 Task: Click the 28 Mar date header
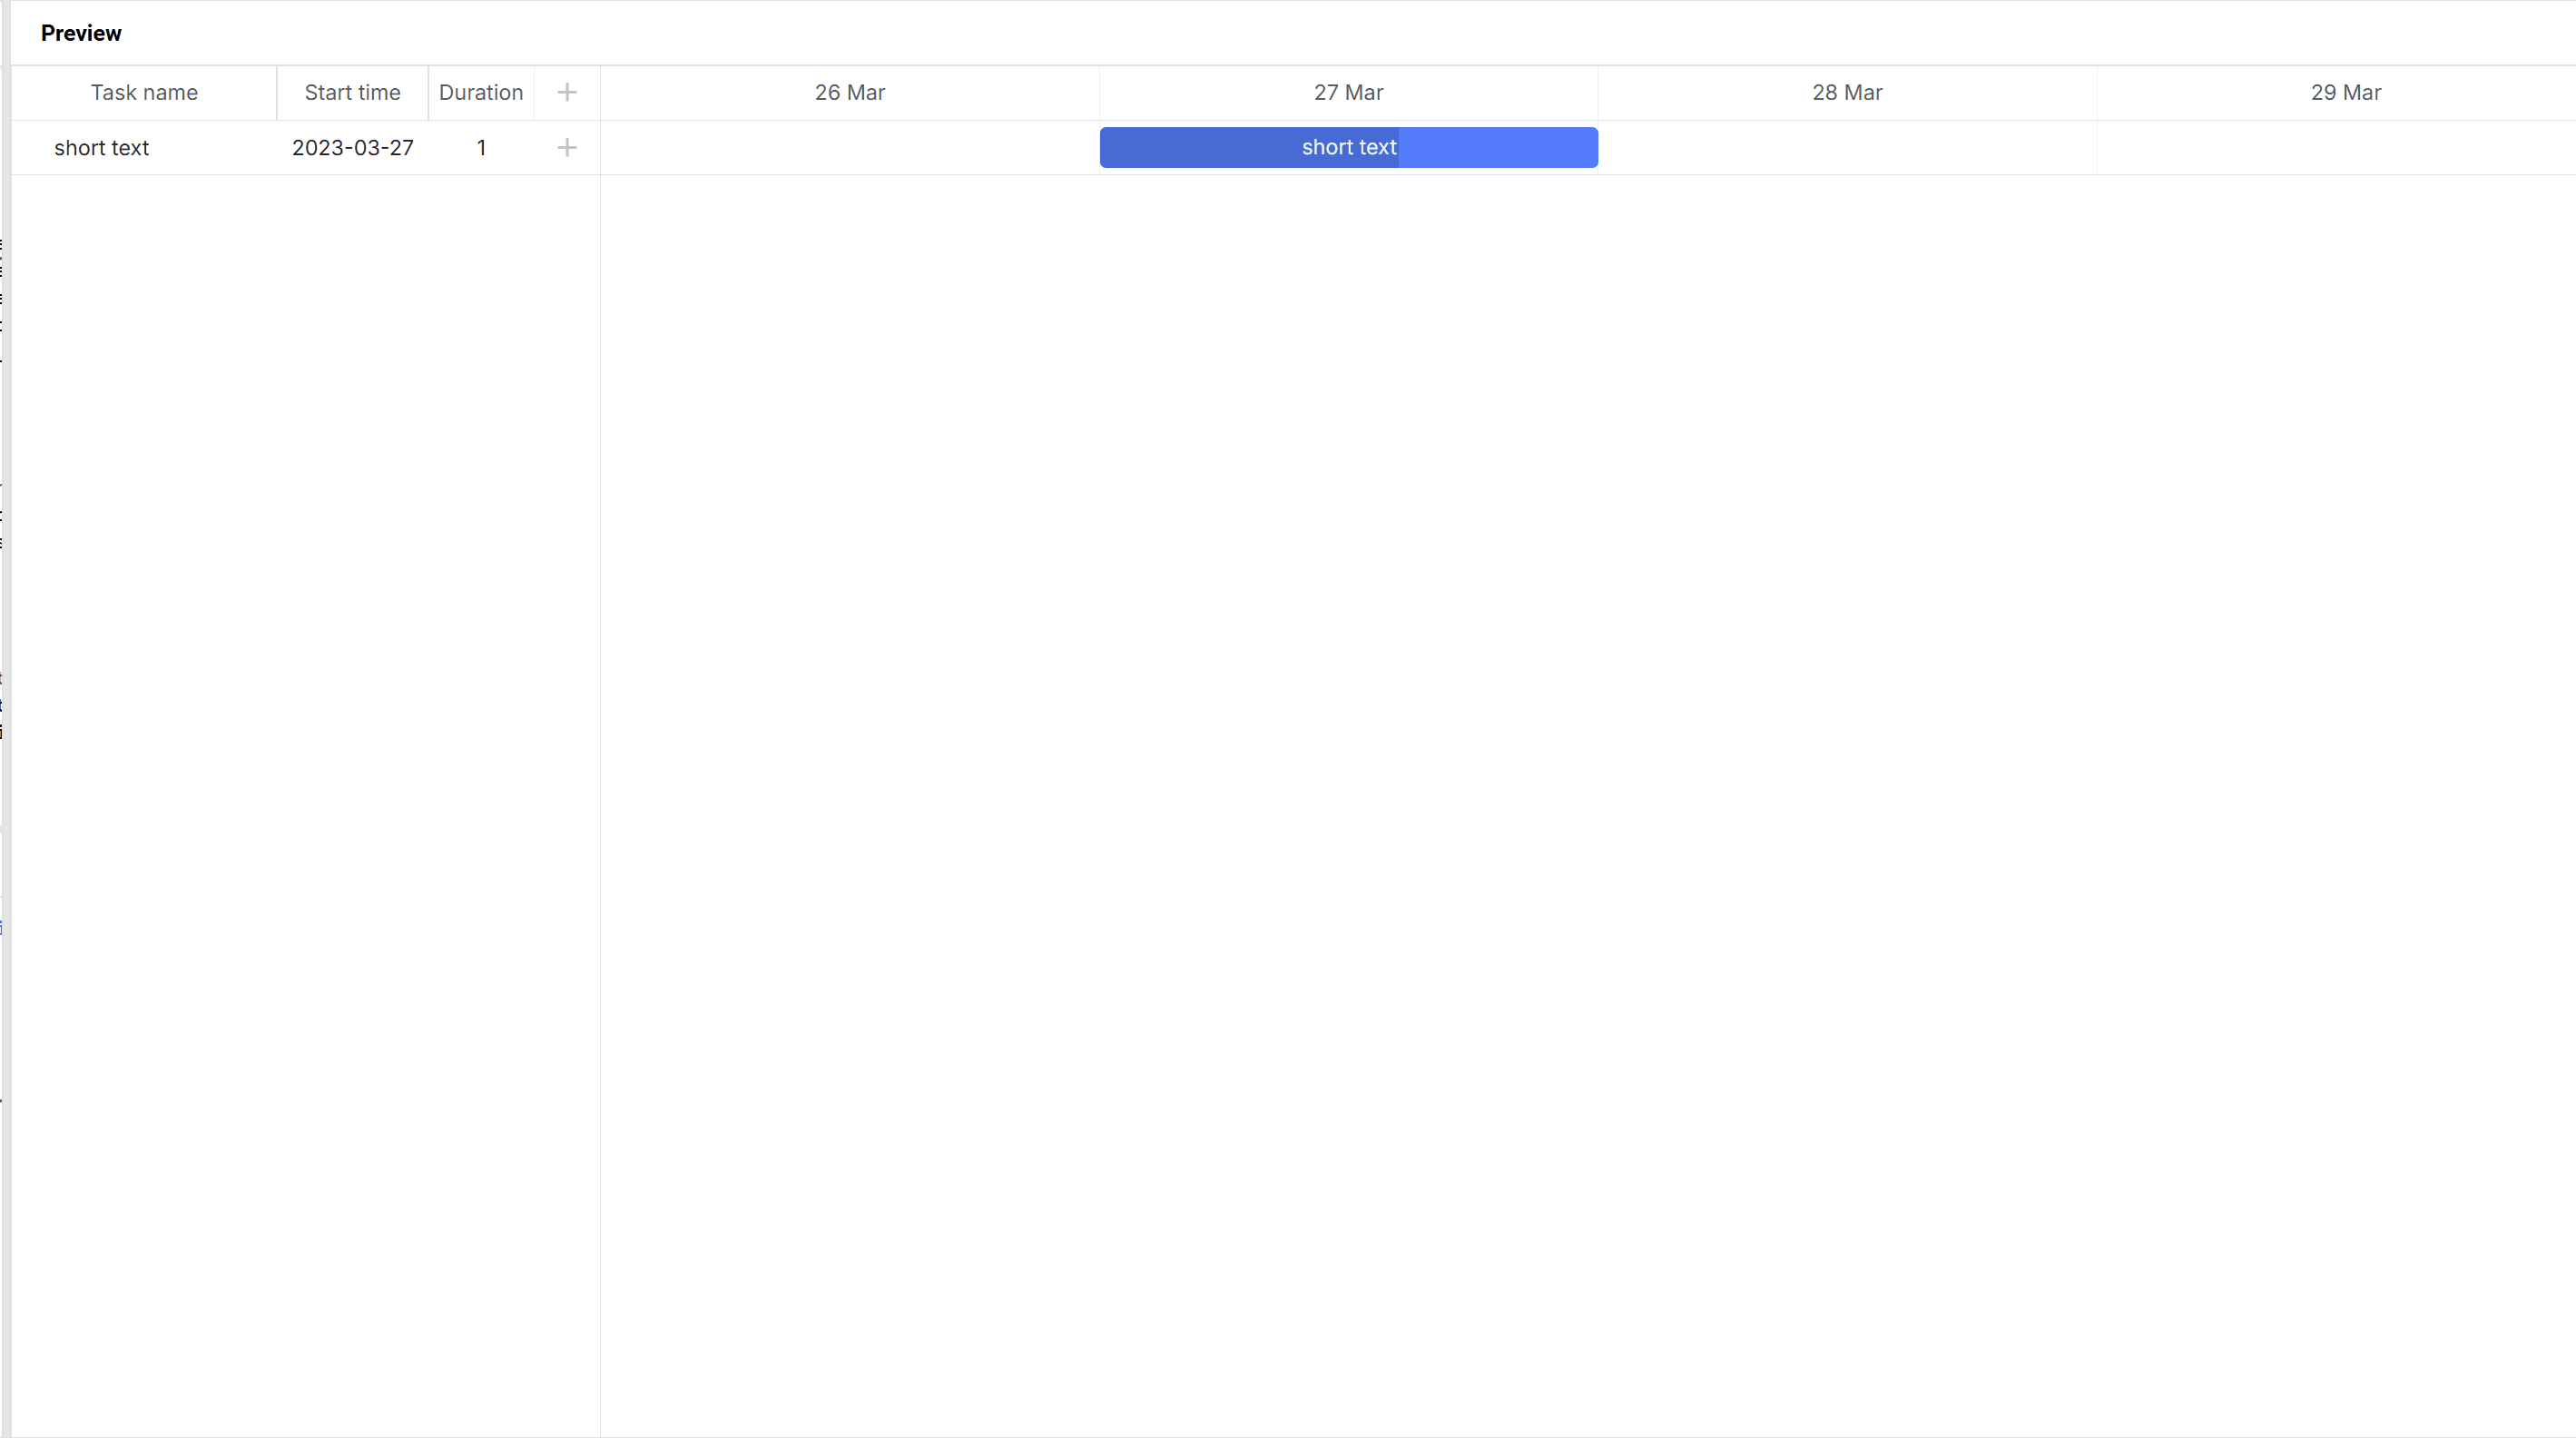[x=1847, y=93]
